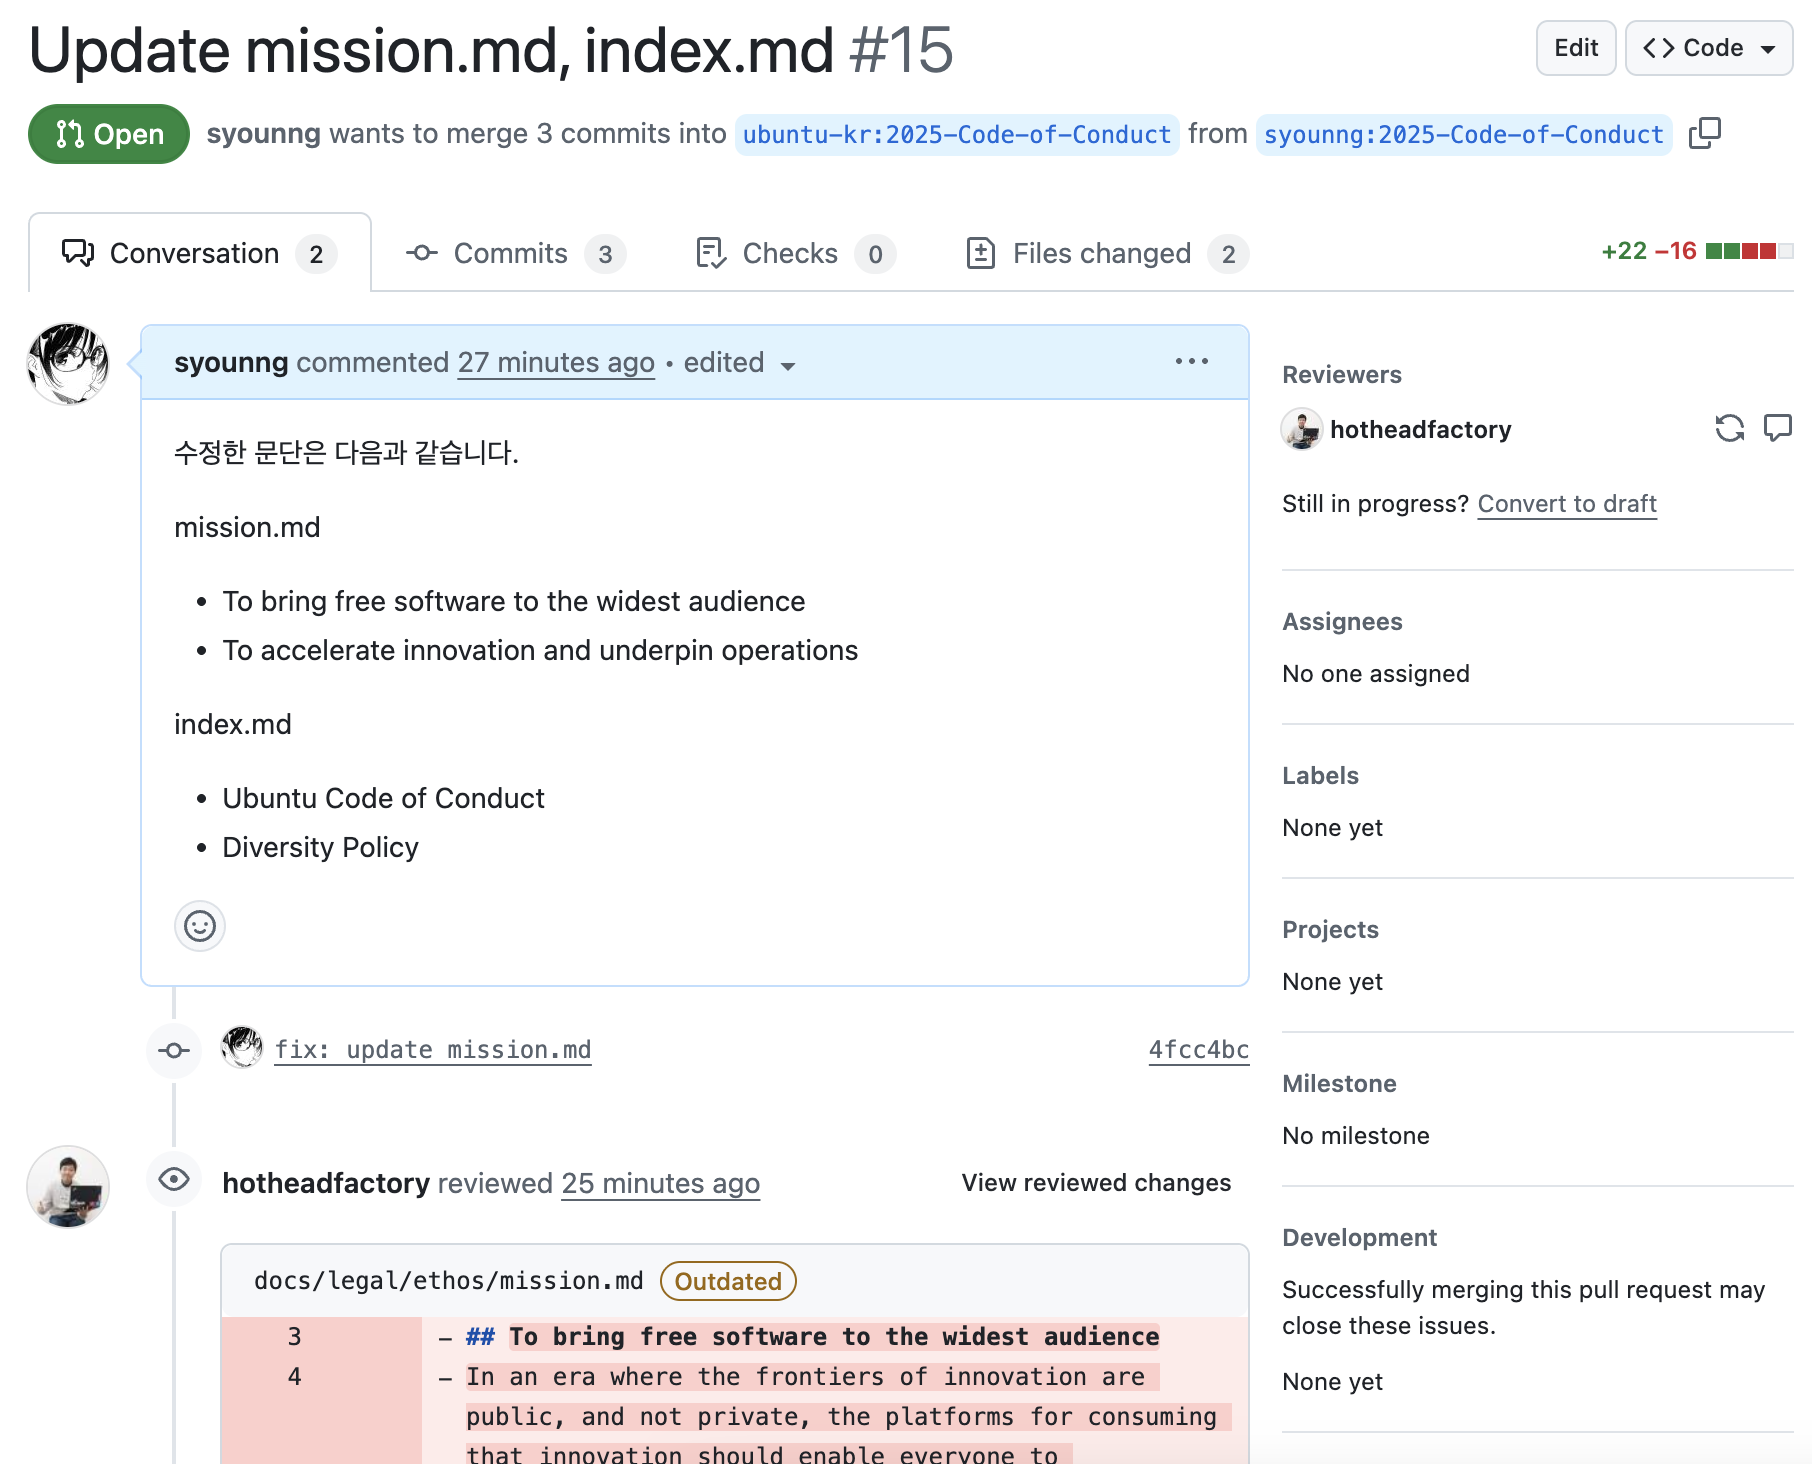Click diff line number 4

point(294,1377)
